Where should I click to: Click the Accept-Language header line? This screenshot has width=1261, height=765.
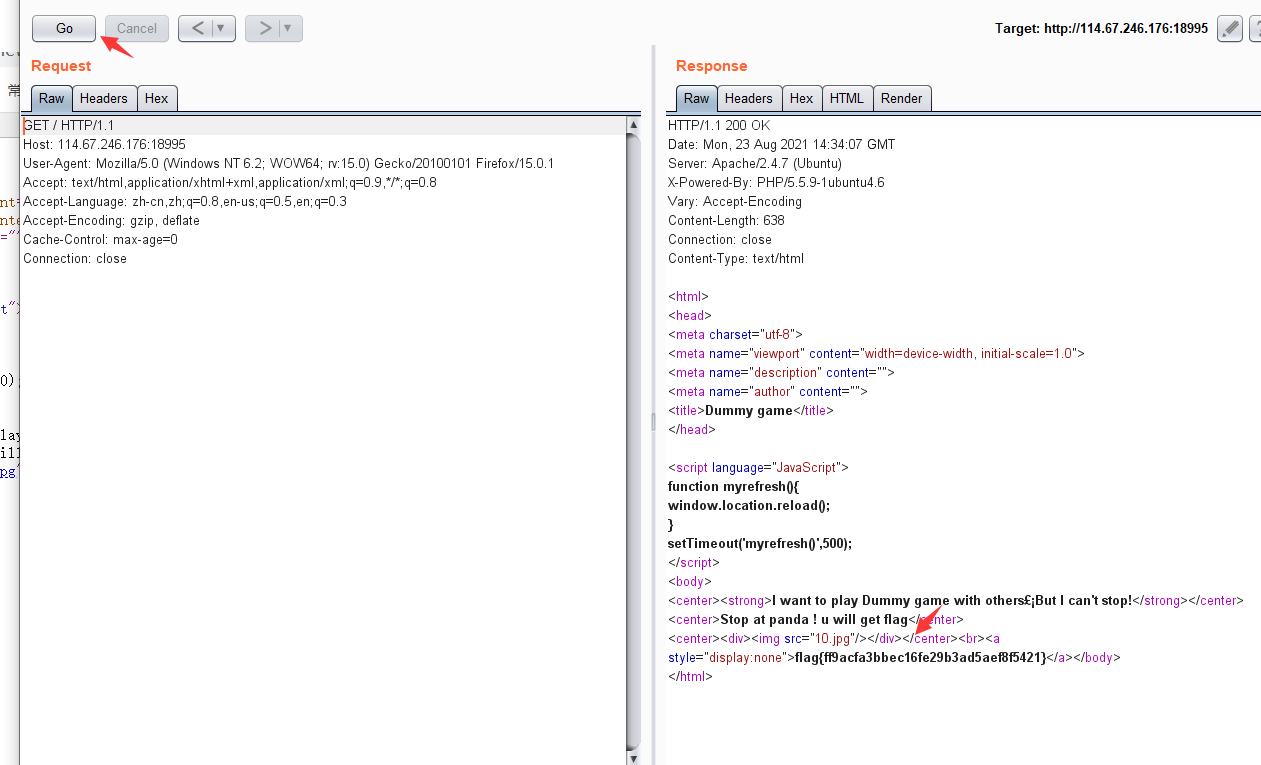point(185,201)
